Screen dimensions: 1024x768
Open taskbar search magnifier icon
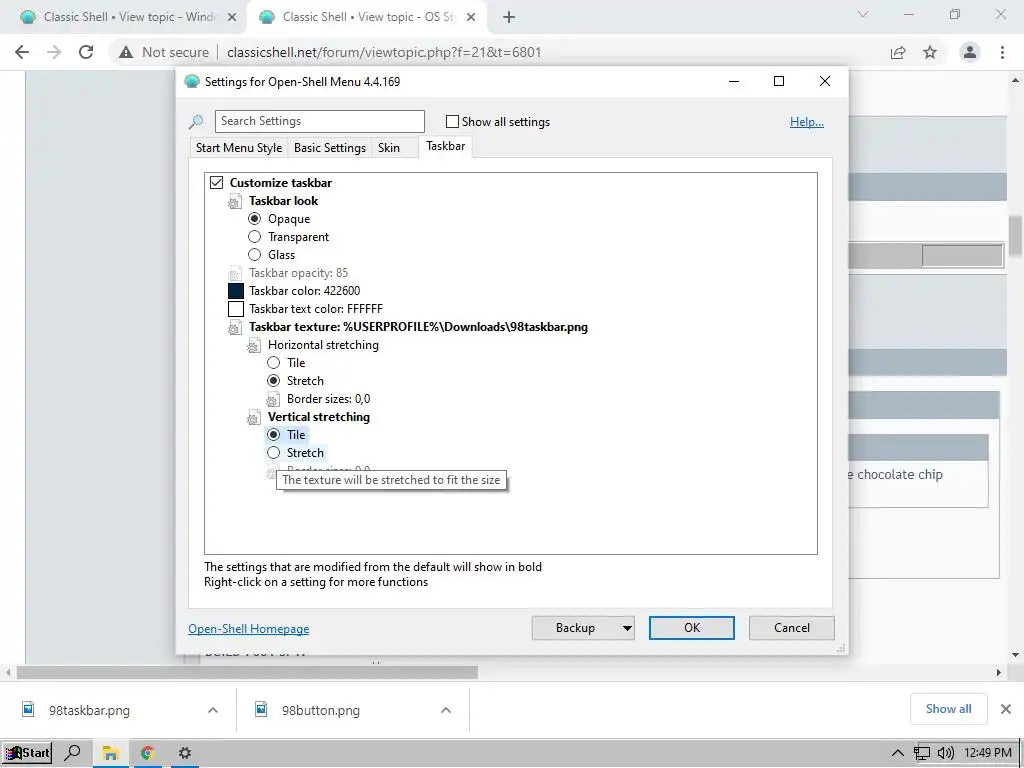pos(72,753)
